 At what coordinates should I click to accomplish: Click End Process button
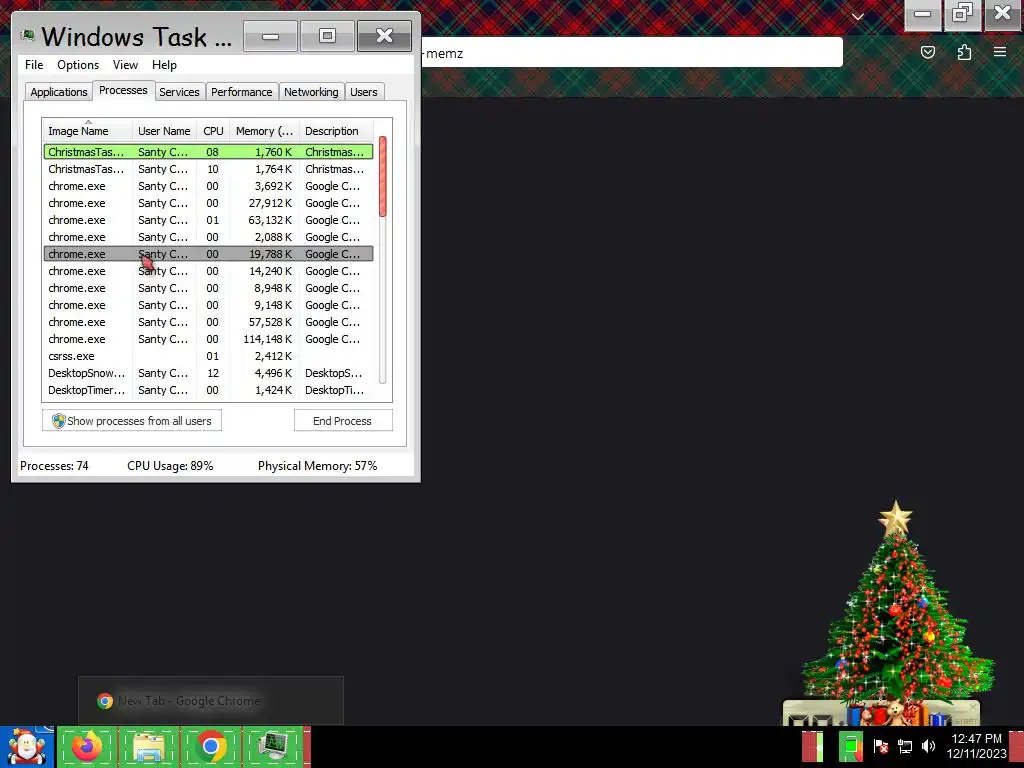pyautogui.click(x=342, y=421)
